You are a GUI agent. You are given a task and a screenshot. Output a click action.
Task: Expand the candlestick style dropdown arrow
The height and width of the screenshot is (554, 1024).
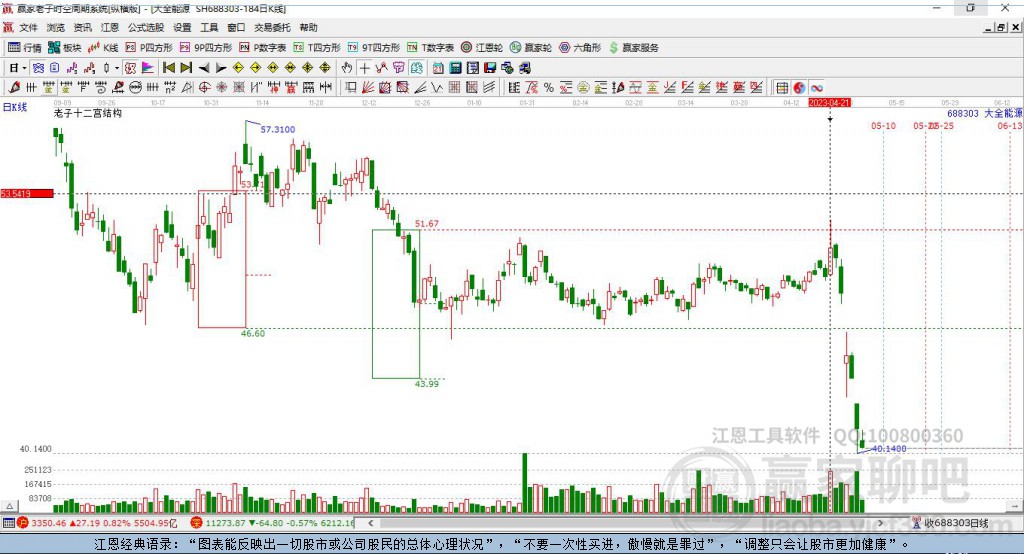(117, 68)
